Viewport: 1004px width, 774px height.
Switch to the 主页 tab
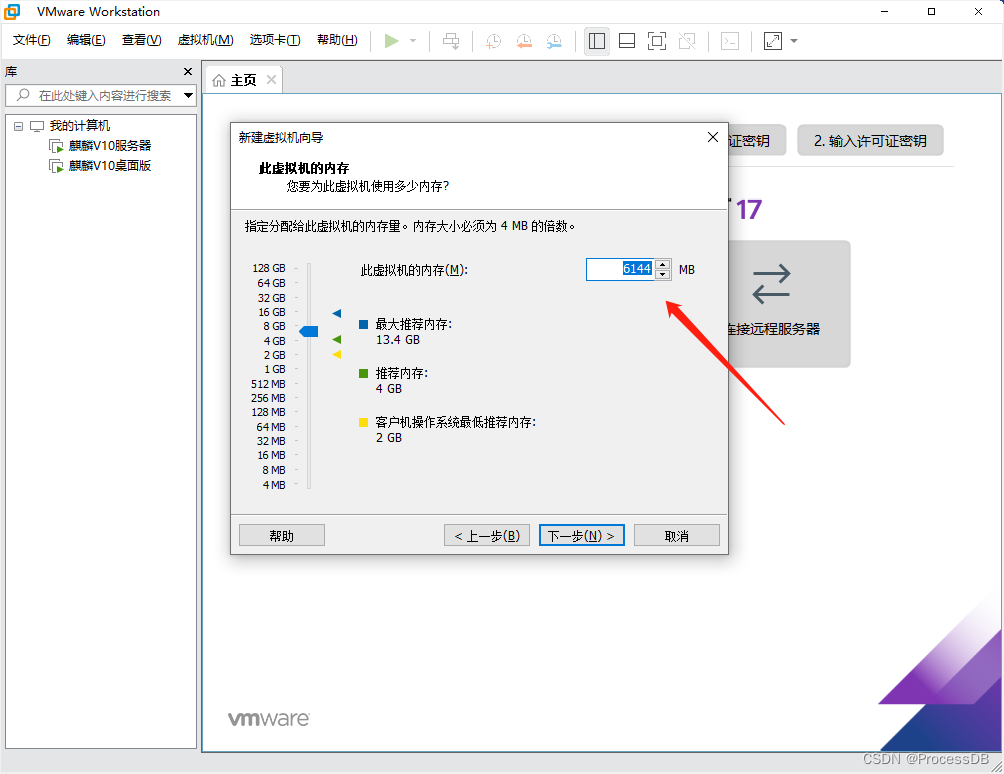[243, 80]
